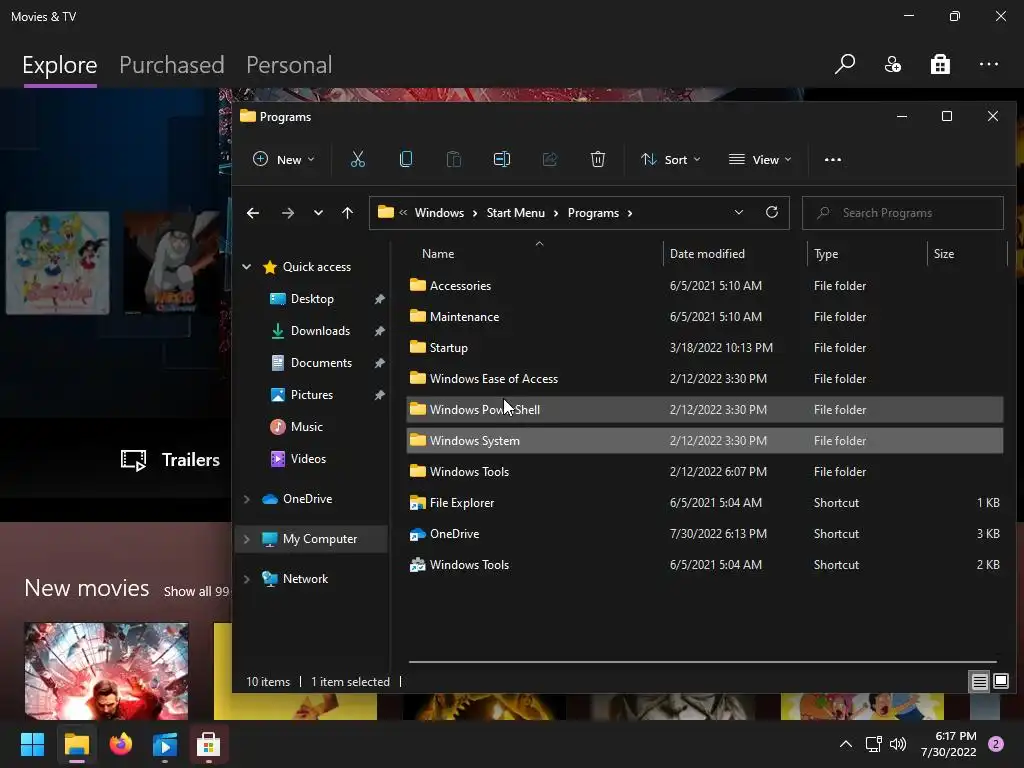
Task: Click Microsoft Store taskbar icon
Action: (x=208, y=744)
